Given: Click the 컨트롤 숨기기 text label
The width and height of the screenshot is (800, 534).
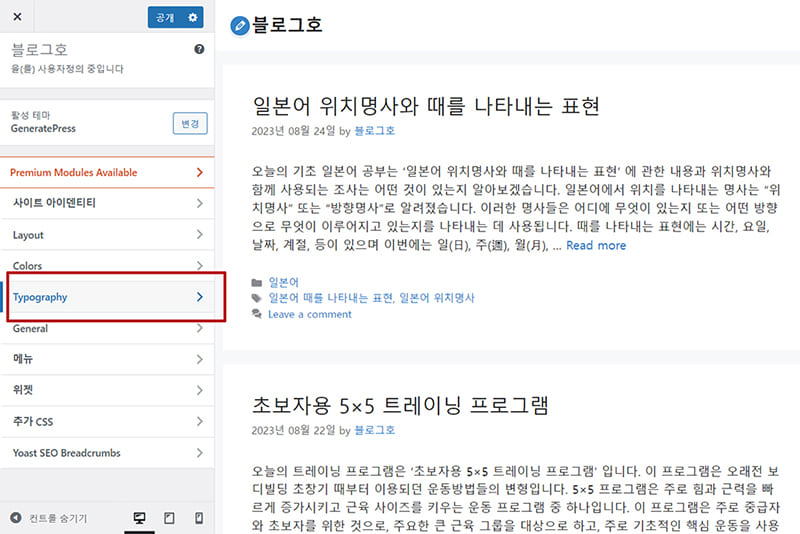Looking at the screenshot, I should tap(58, 518).
